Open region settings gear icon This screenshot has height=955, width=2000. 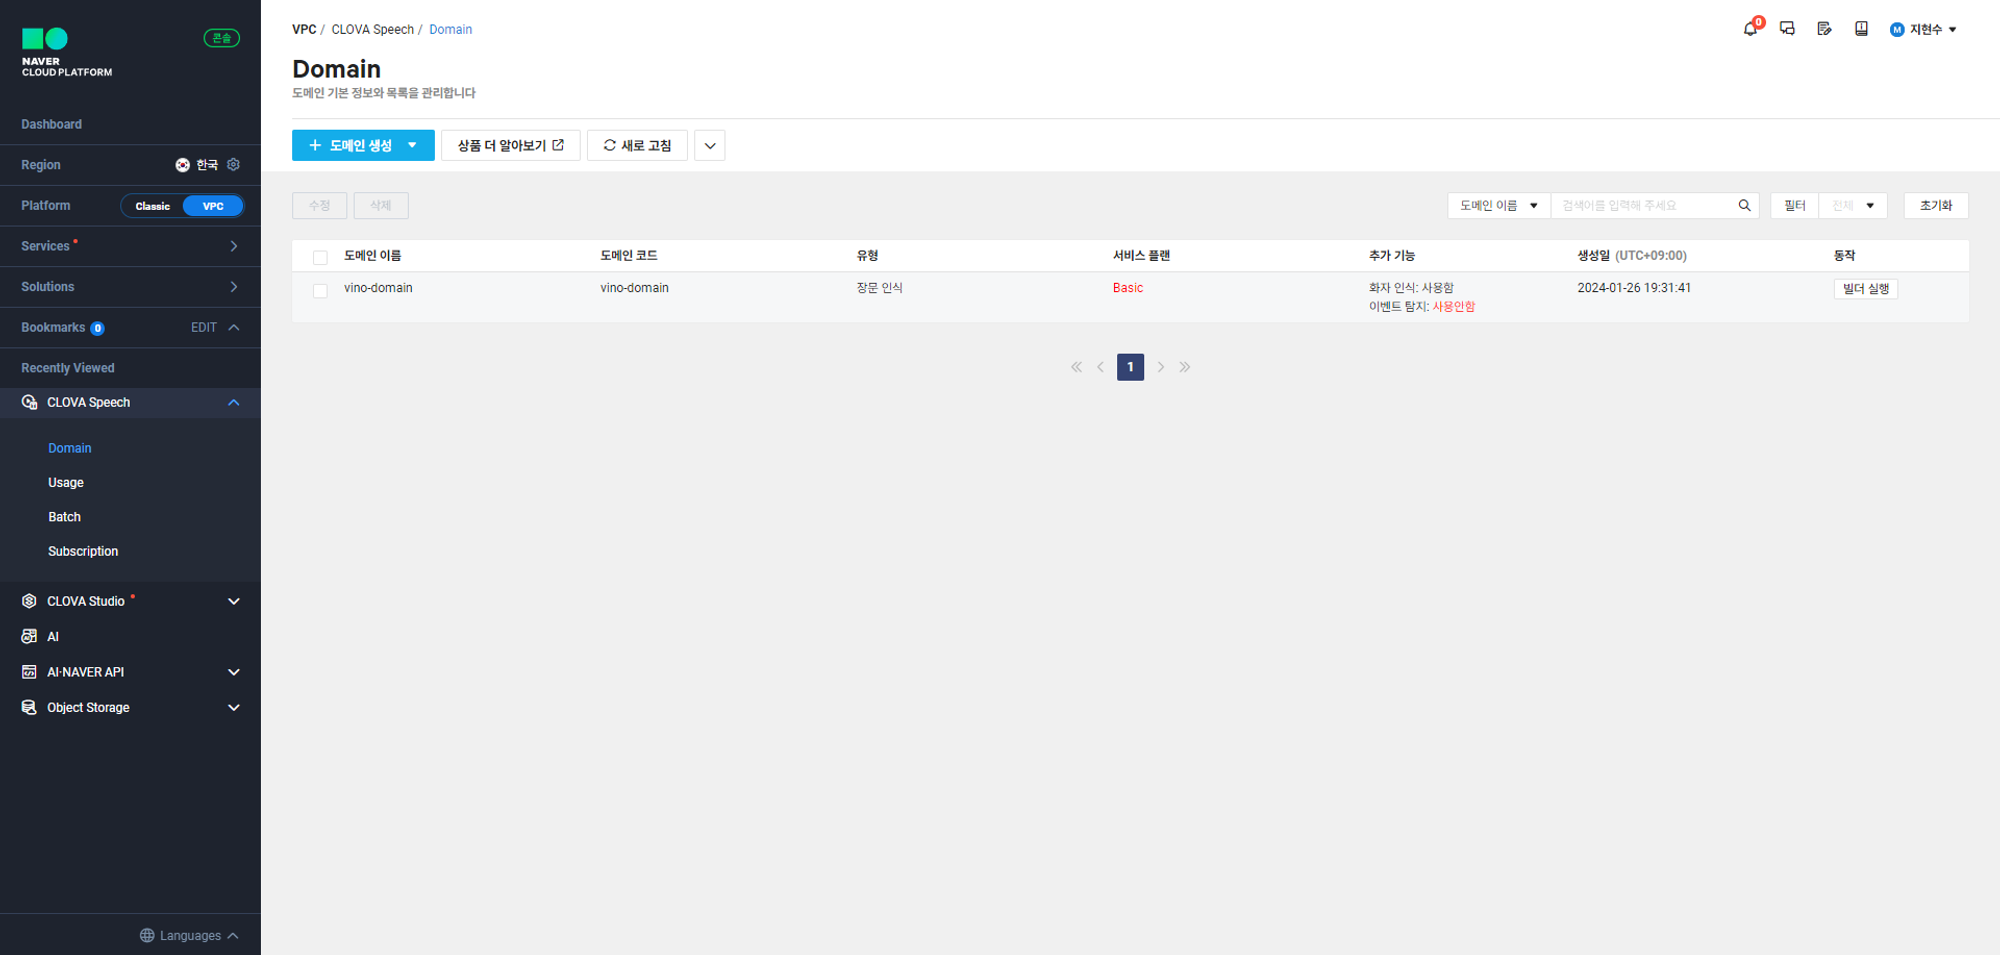click(233, 165)
